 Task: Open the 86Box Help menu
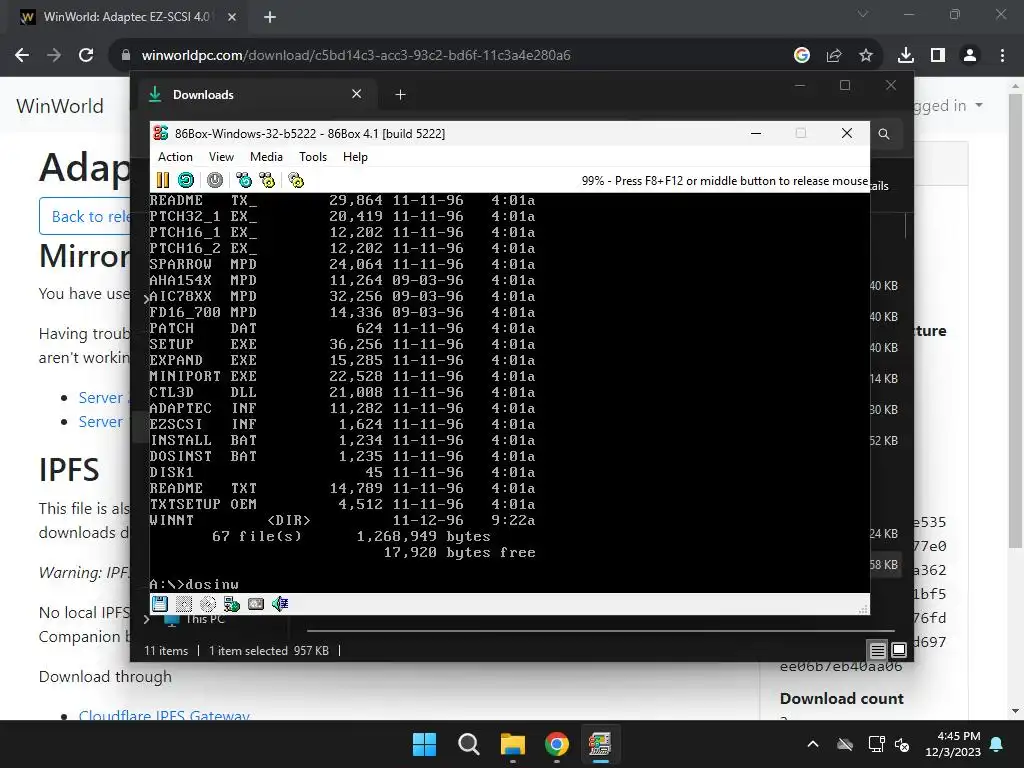[x=355, y=157]
